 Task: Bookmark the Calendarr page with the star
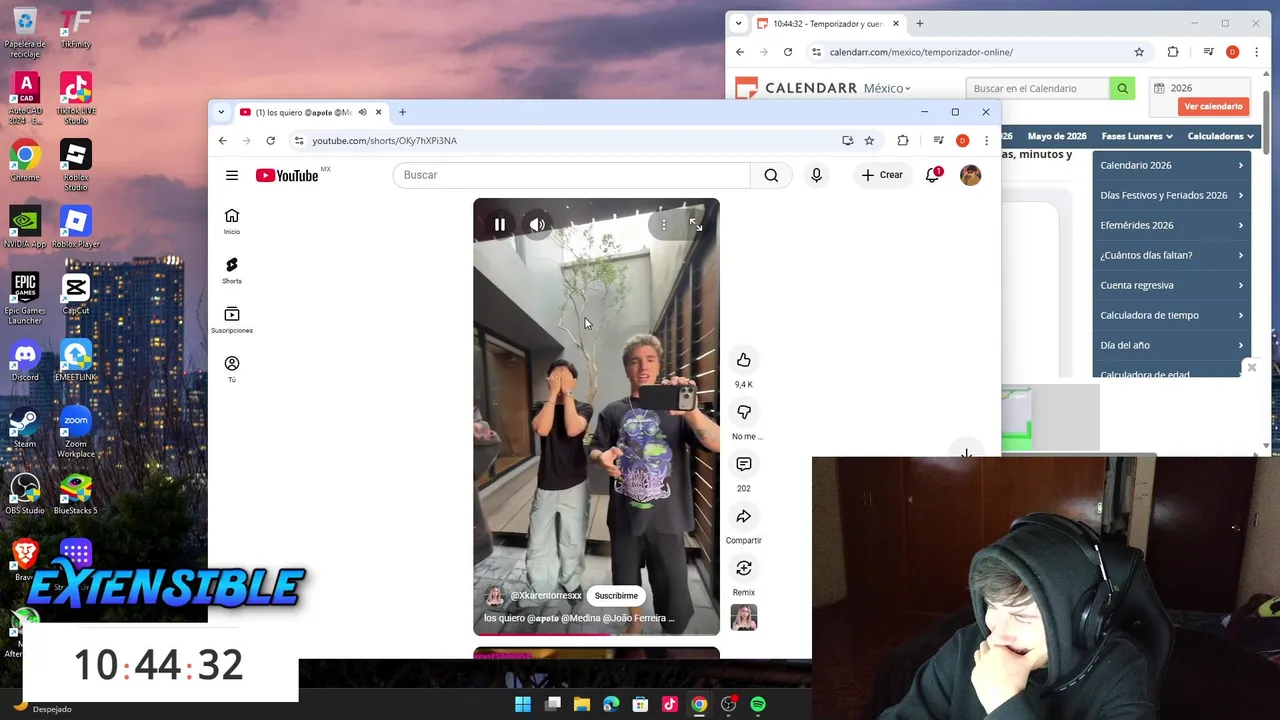click(x=1139, y=52)
